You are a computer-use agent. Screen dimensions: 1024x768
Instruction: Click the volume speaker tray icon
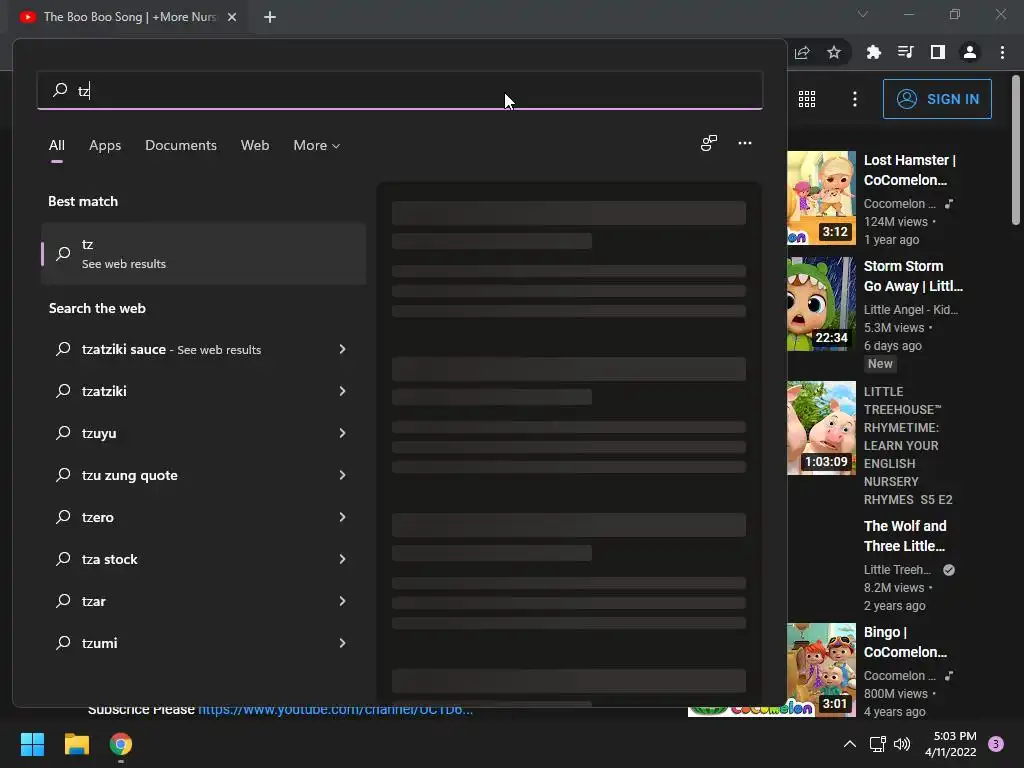(x=902, y=744)
